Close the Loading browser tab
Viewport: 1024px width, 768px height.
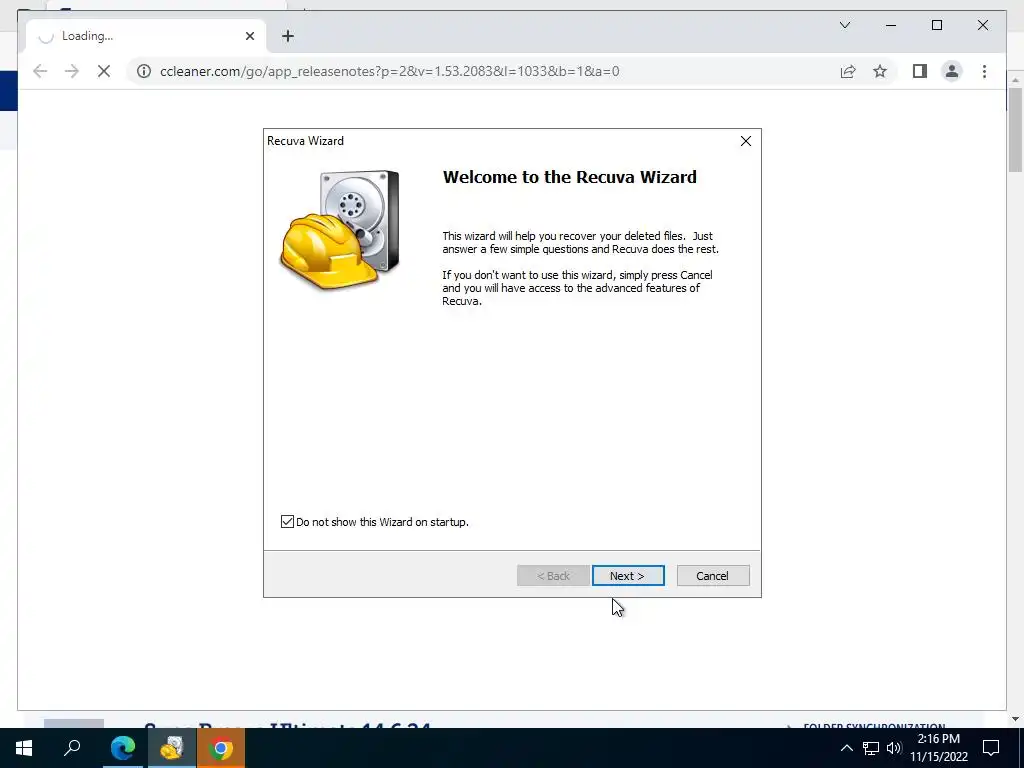249,36
